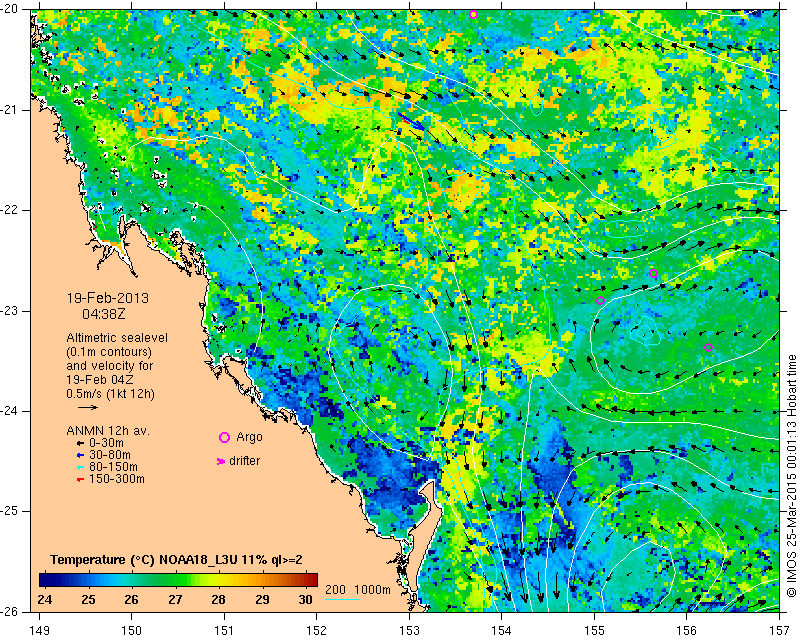Click the Argo float marker near 156.2 longitude
The image size is (800, 640).
tap(708, 348)
